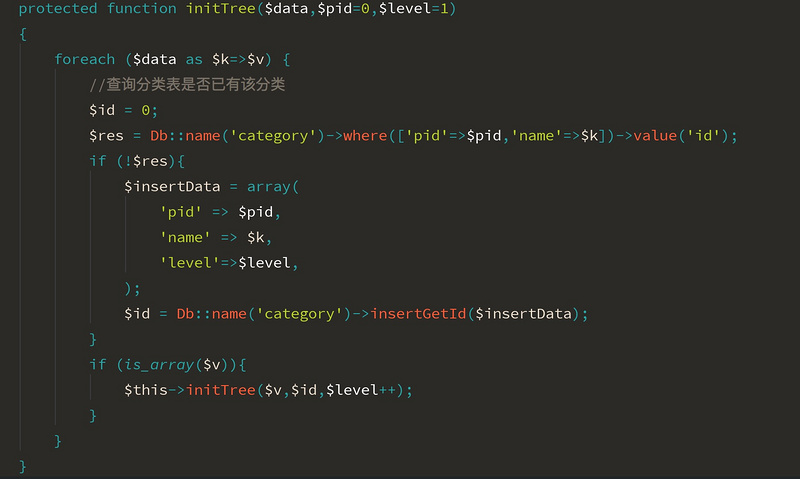Click the 'name' key in the array
This screenshot has width=800, height=479.
pyautogui.click(x=185, y=238)
